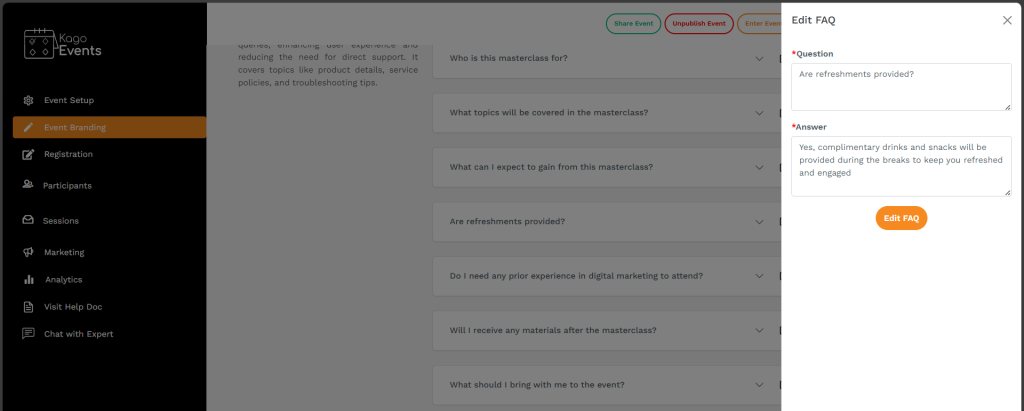This screenshot has width=1024, height=411.
Task: Click into the Question text field
Action: pos(901,87)
